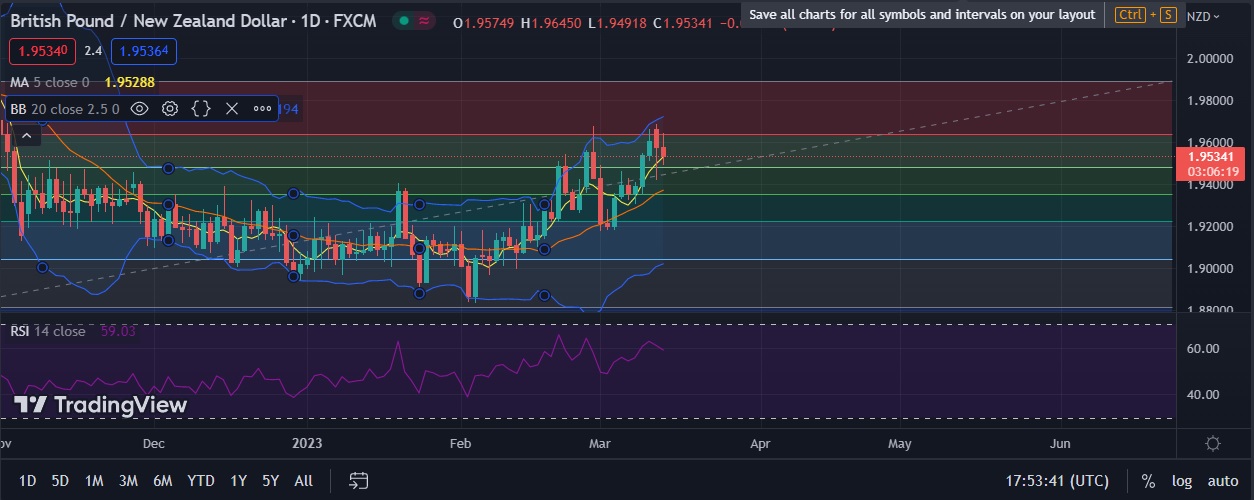Collapse the indicator legend with chevron

(x=27, y=136)
